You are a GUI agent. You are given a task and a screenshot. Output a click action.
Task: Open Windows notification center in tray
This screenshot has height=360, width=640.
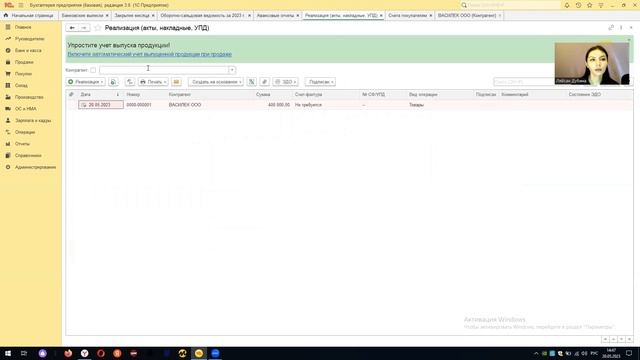629,353
